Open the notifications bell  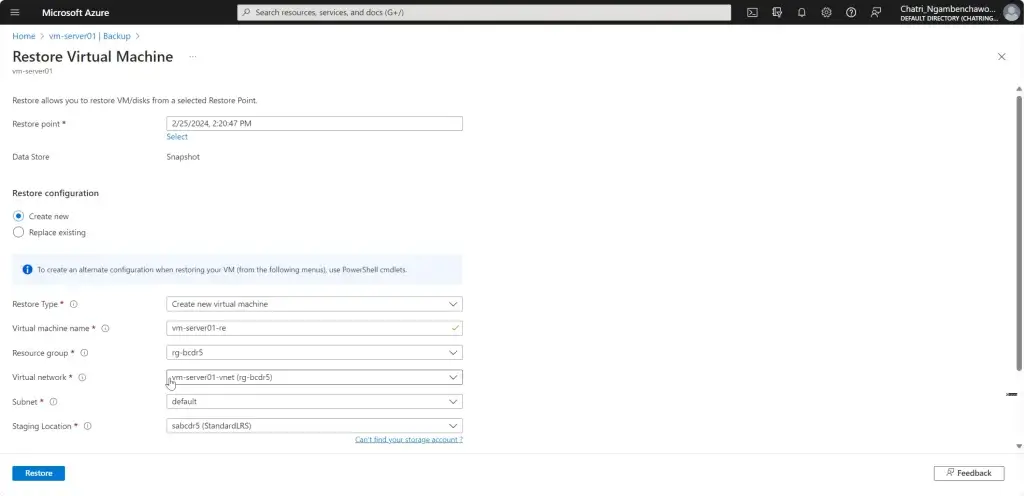(x=802, y=12)
